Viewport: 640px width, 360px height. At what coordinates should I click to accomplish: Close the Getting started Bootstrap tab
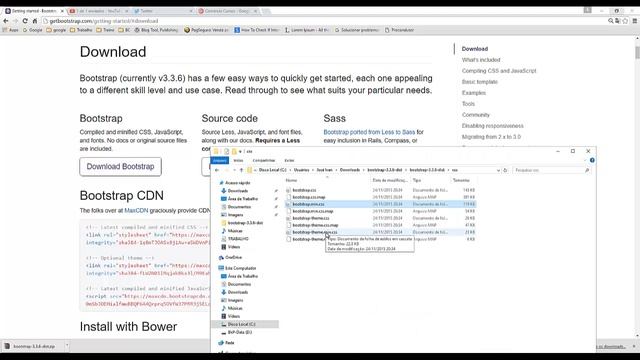pos(62,11)
